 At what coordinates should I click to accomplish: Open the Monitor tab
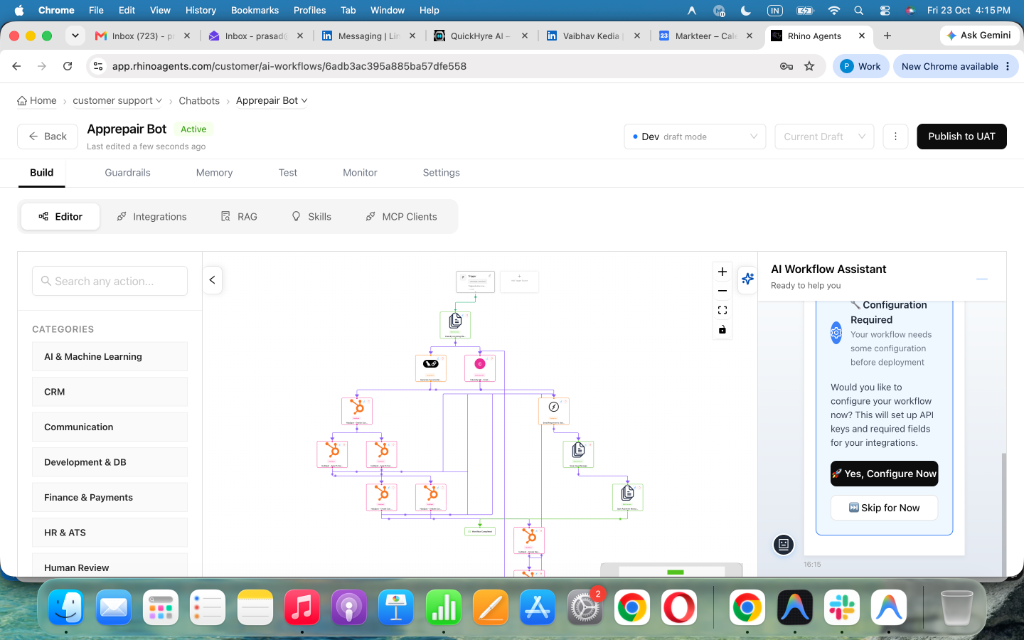coord(360,172)
